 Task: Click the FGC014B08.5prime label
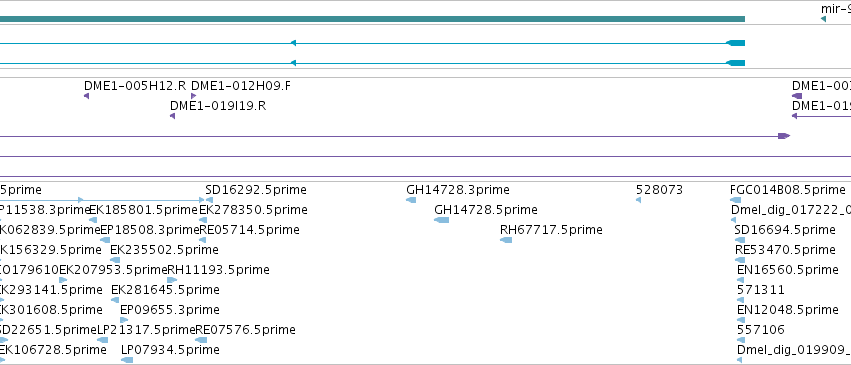(x=788, y=190)
